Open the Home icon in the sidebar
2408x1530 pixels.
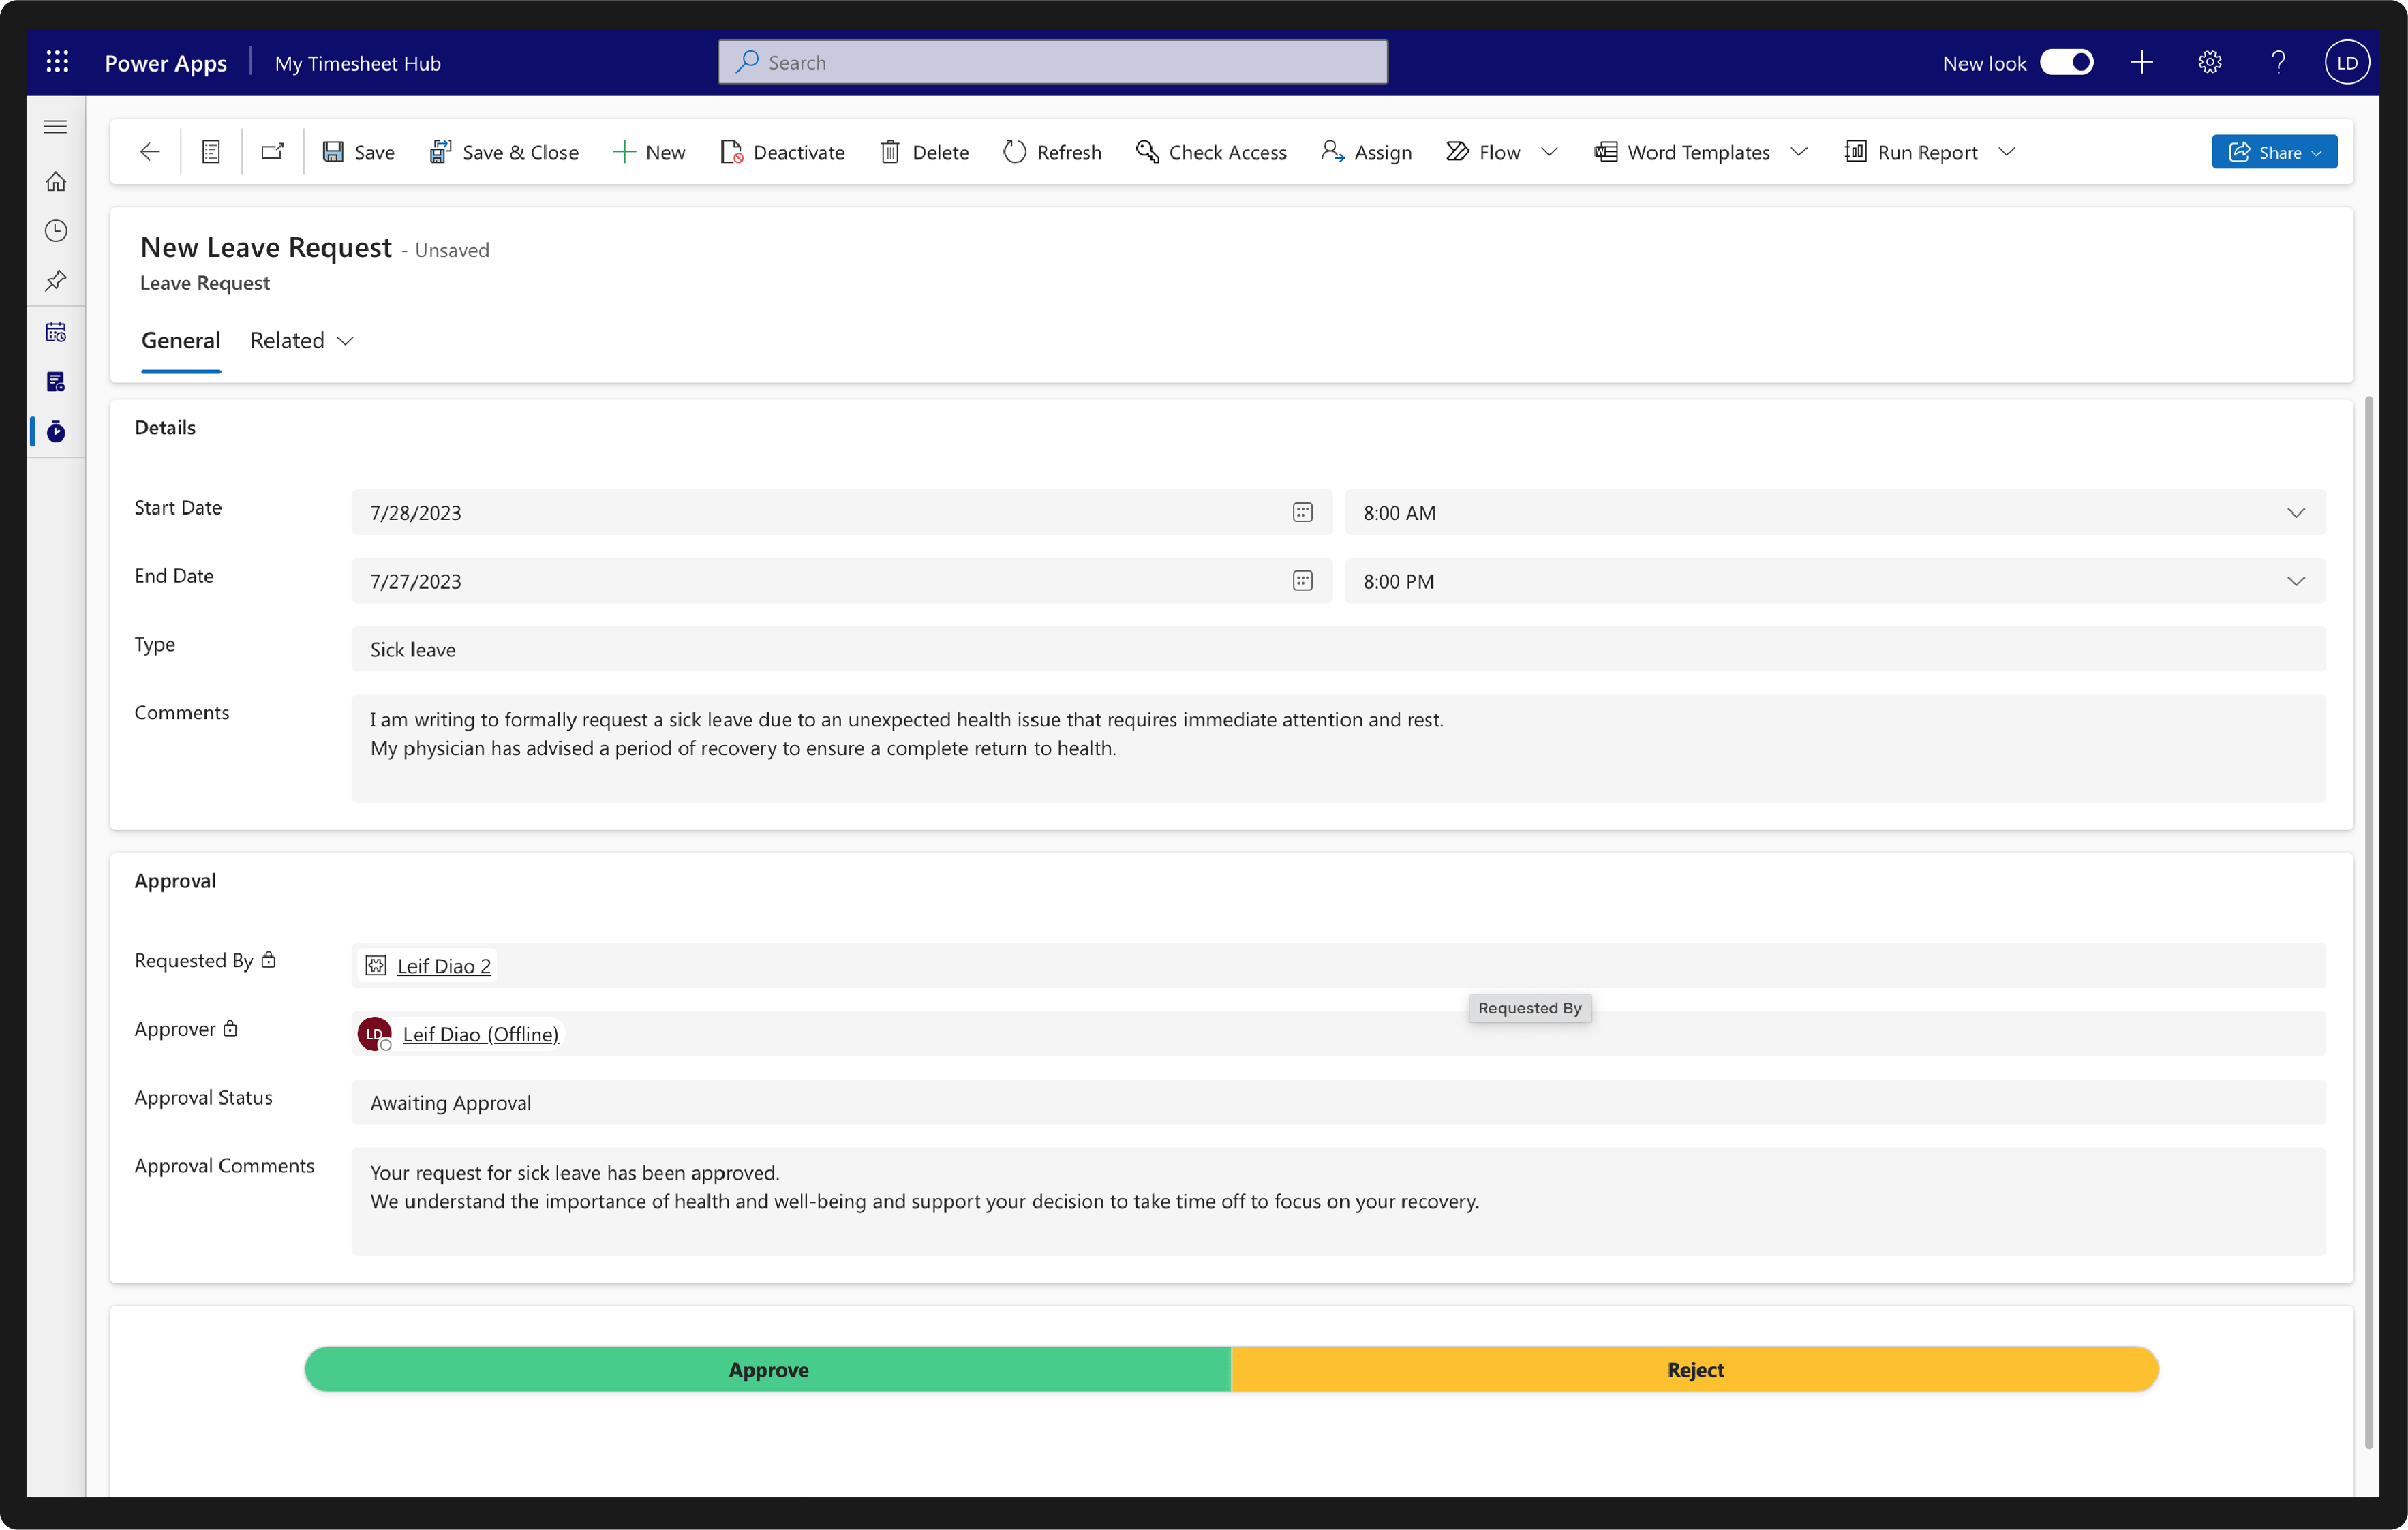pyautogui.click(x=57, y=181)
